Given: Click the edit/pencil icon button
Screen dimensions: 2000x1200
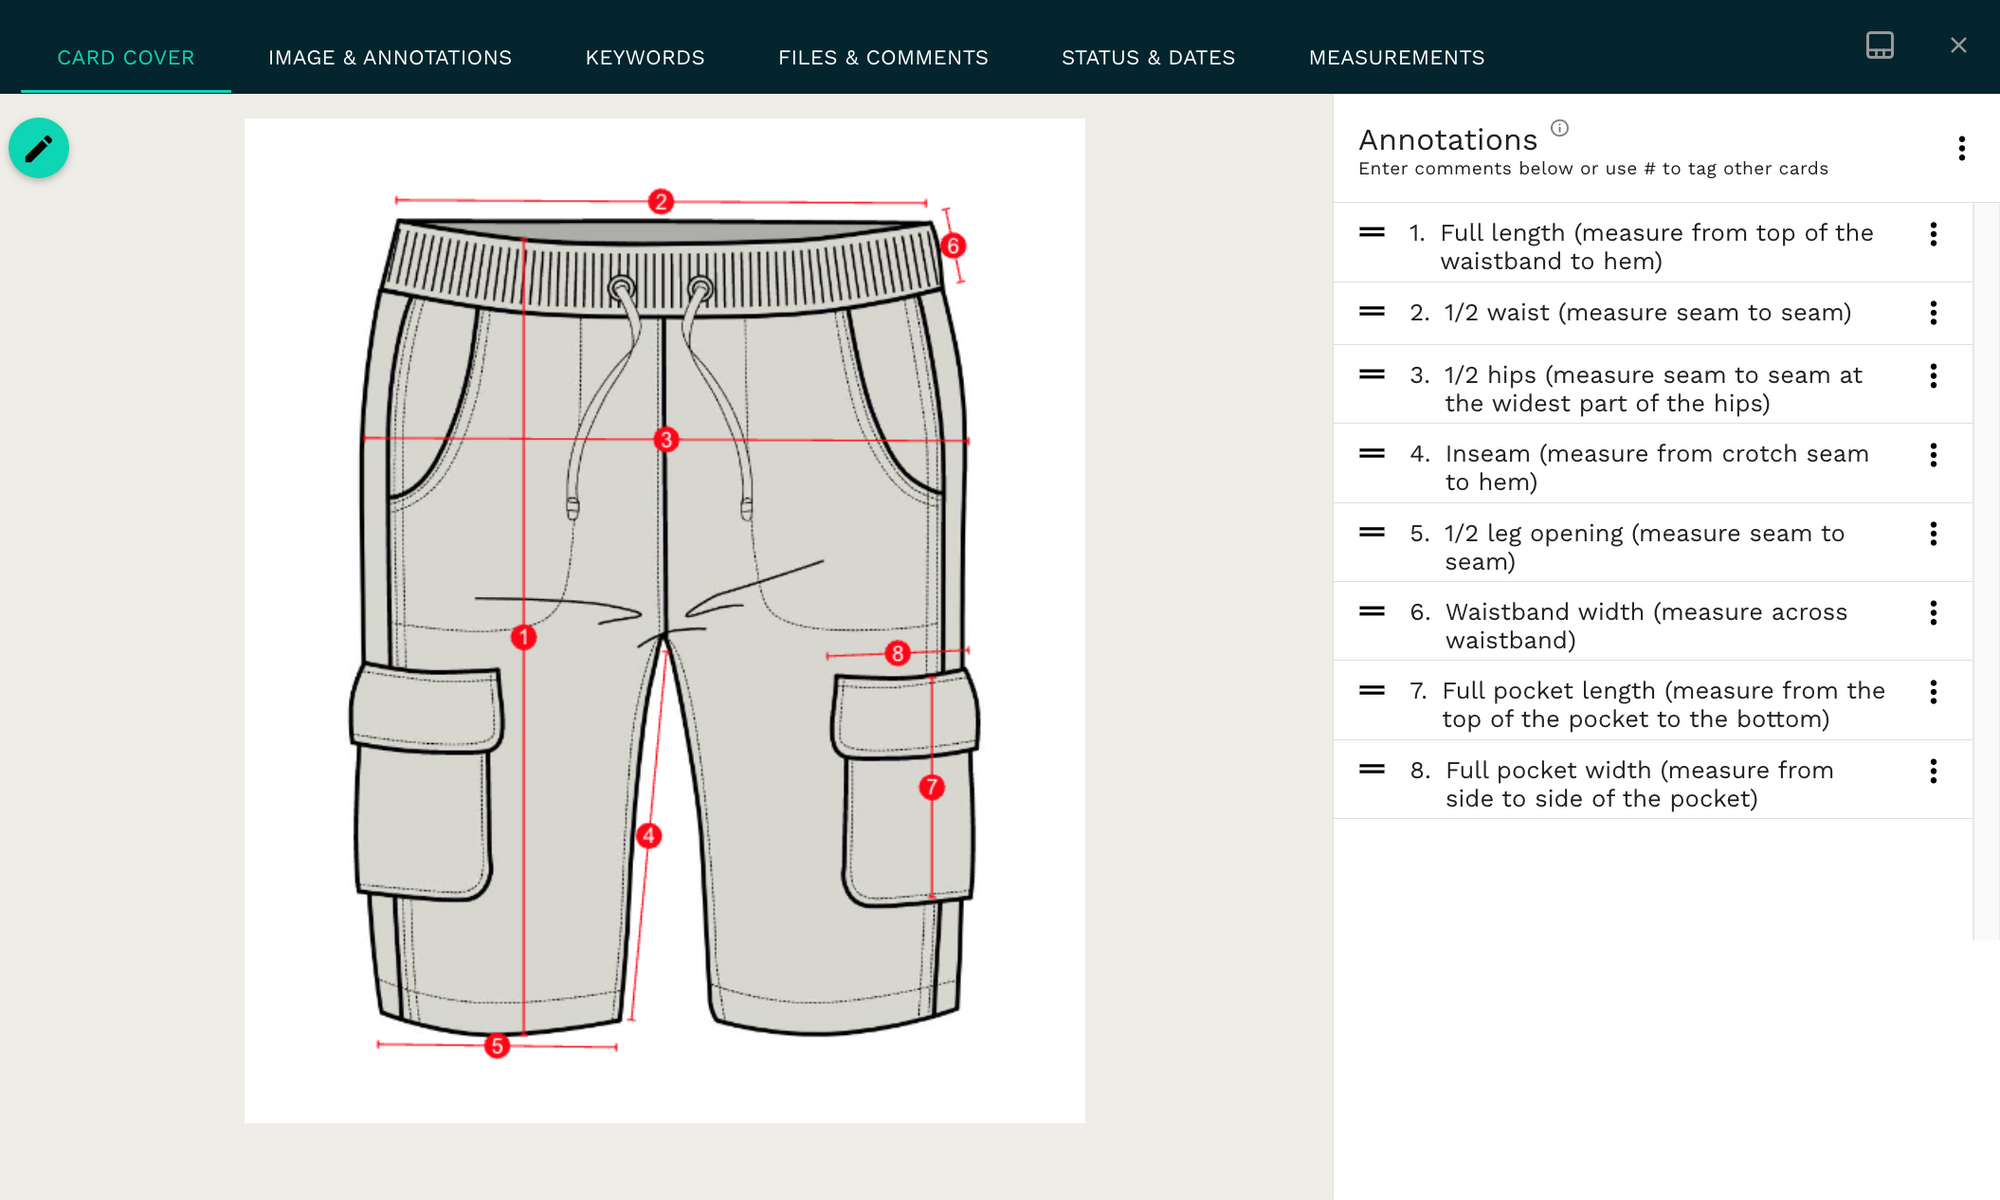Looking at the screenshot, I should (x=39, y=147).
